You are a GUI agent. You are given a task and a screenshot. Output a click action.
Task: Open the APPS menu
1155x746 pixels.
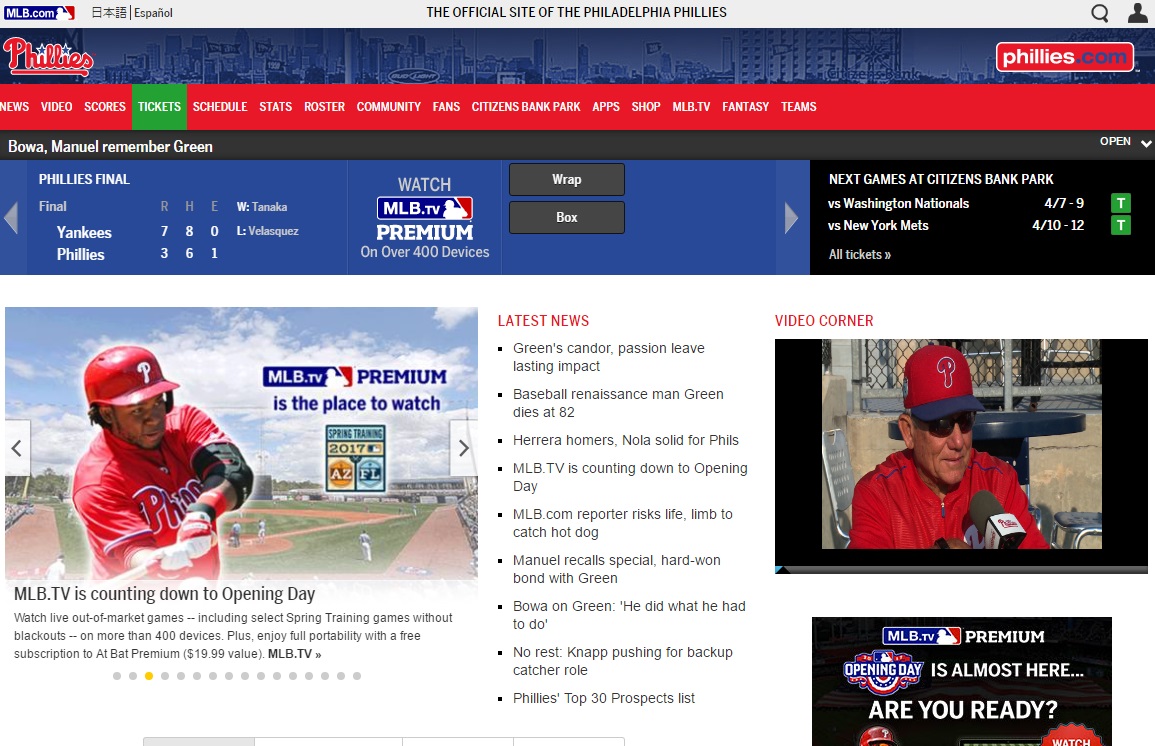[x=605, y=107]
